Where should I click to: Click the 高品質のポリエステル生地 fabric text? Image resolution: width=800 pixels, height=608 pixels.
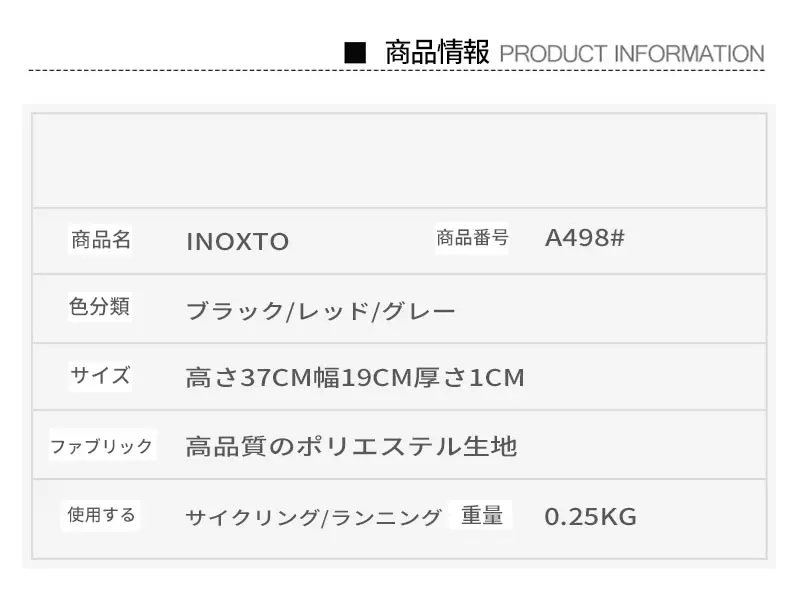351,446
